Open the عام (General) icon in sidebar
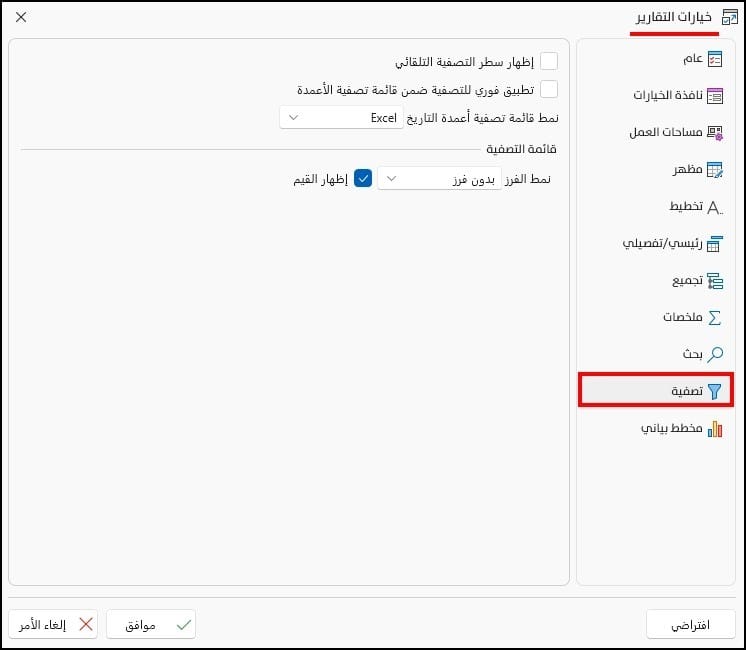 (715, 59)
